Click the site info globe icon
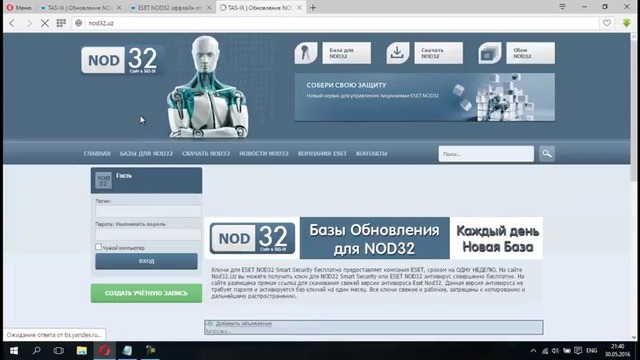The height and width of the screenshot is (360, 640). click(79, 23)
